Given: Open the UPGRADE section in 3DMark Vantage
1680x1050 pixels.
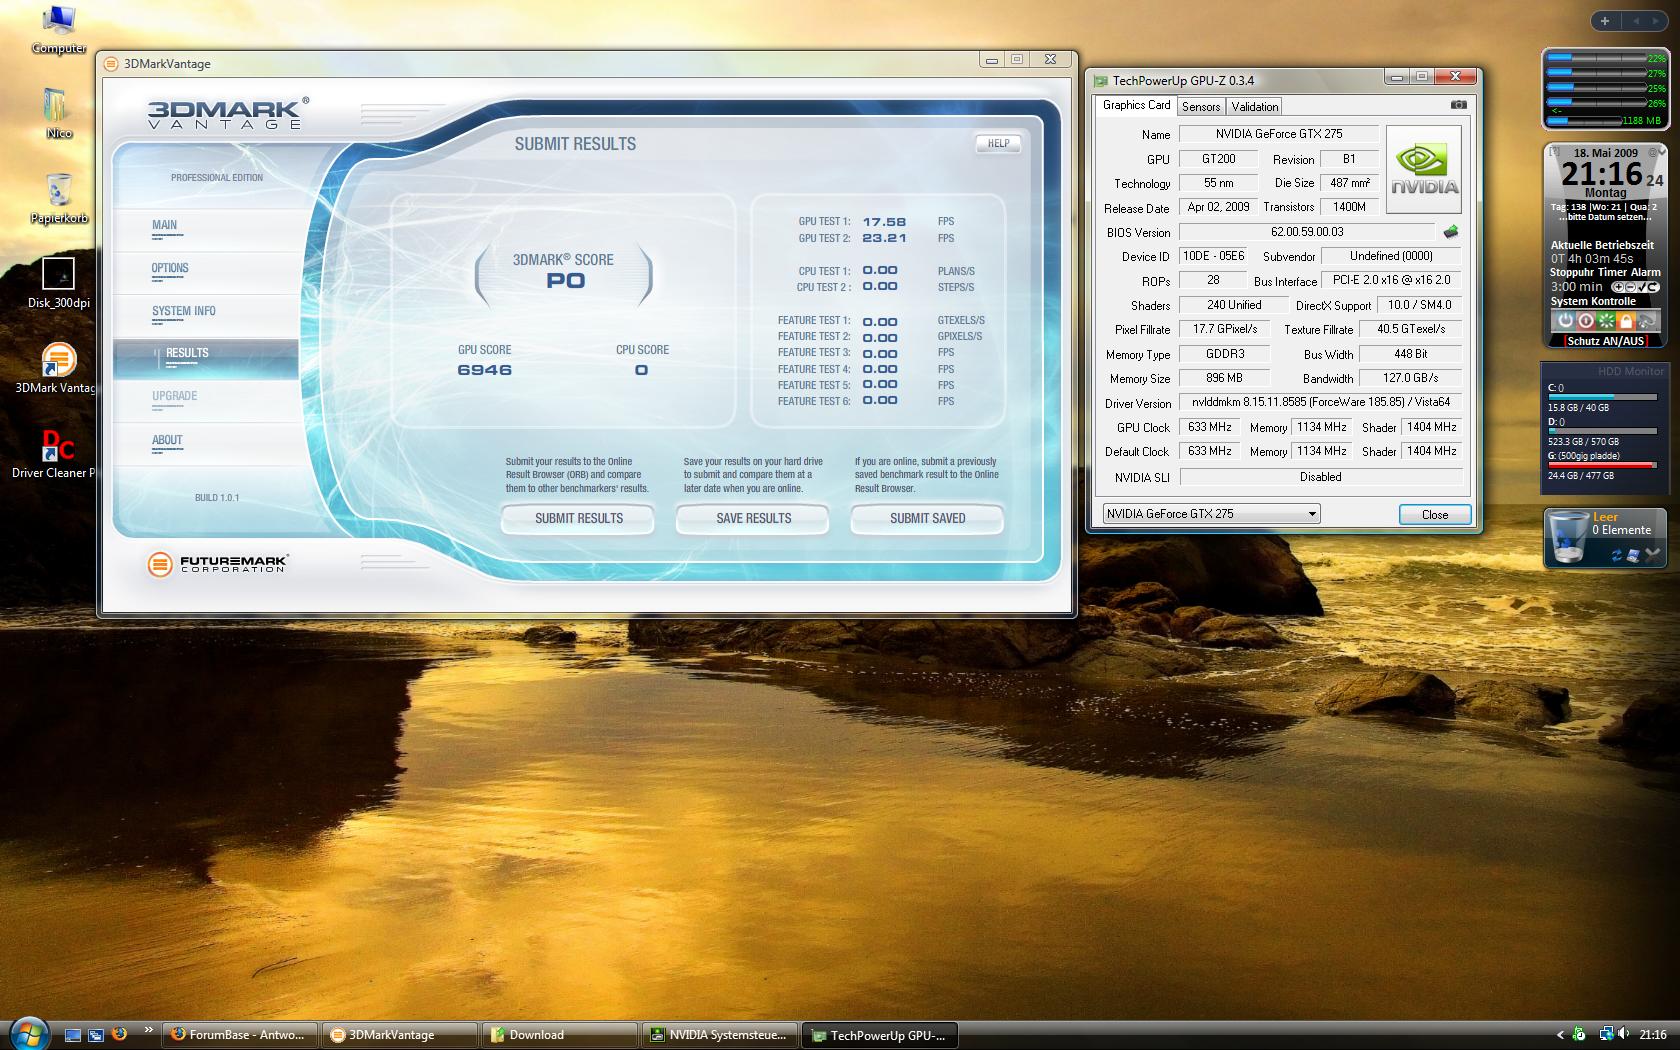Looking at the screenshot, I should (x=175, y=397).
